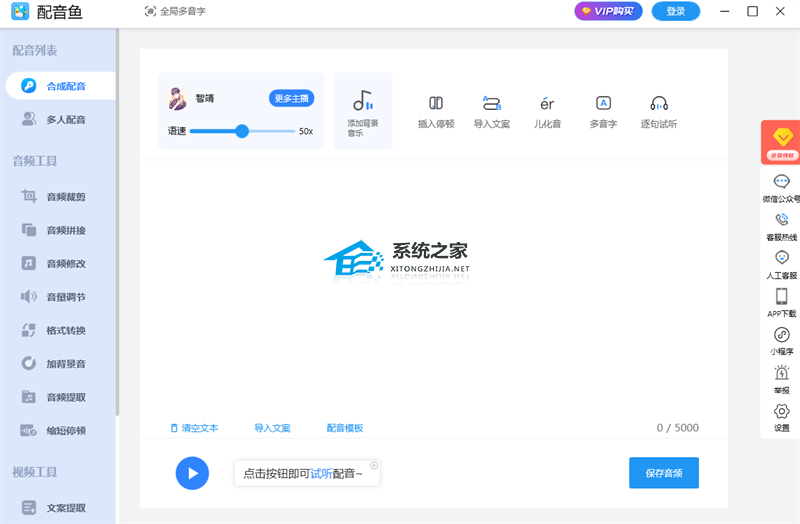Click the VIP购买 button
The width and height of the screenshot is (800, 524).
pos(608,11)
